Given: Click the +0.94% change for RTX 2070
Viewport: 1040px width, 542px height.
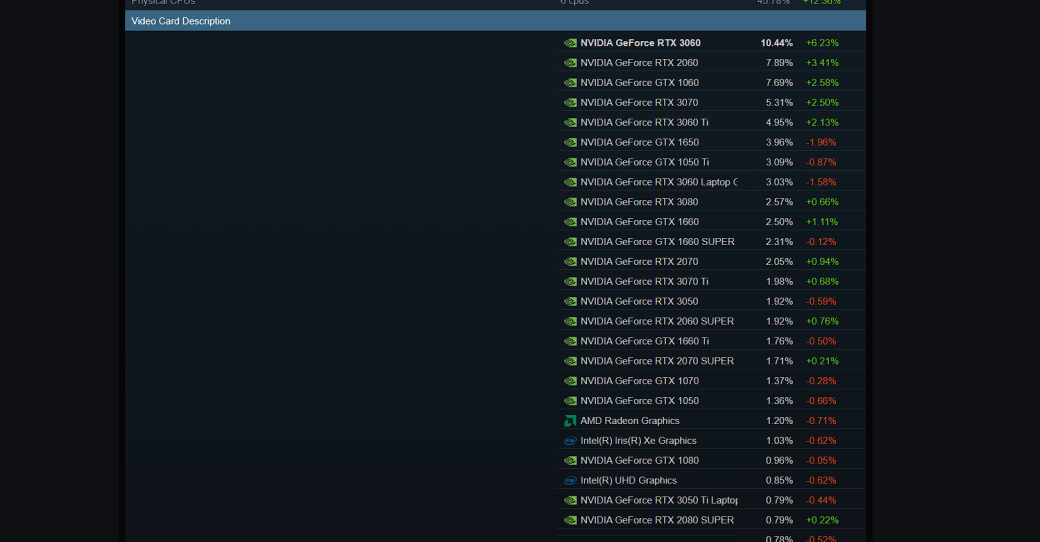Looking at the screenshot, I should click(822, 261).
